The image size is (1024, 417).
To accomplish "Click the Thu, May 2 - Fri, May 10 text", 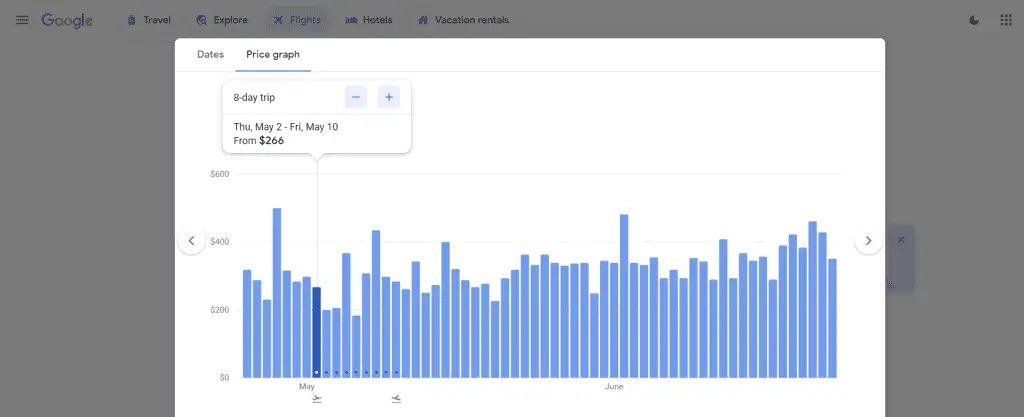I will tap(286, 127).
